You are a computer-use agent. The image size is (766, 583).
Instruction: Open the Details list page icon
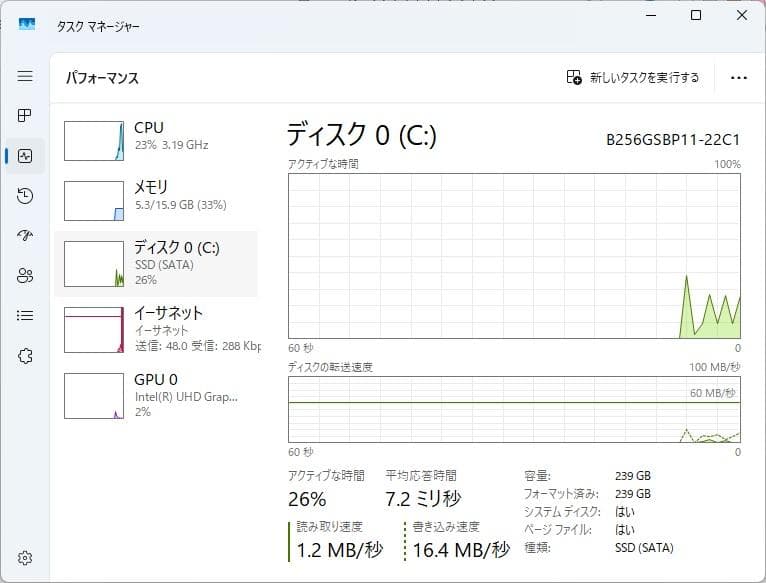click(x=25, y=315)
